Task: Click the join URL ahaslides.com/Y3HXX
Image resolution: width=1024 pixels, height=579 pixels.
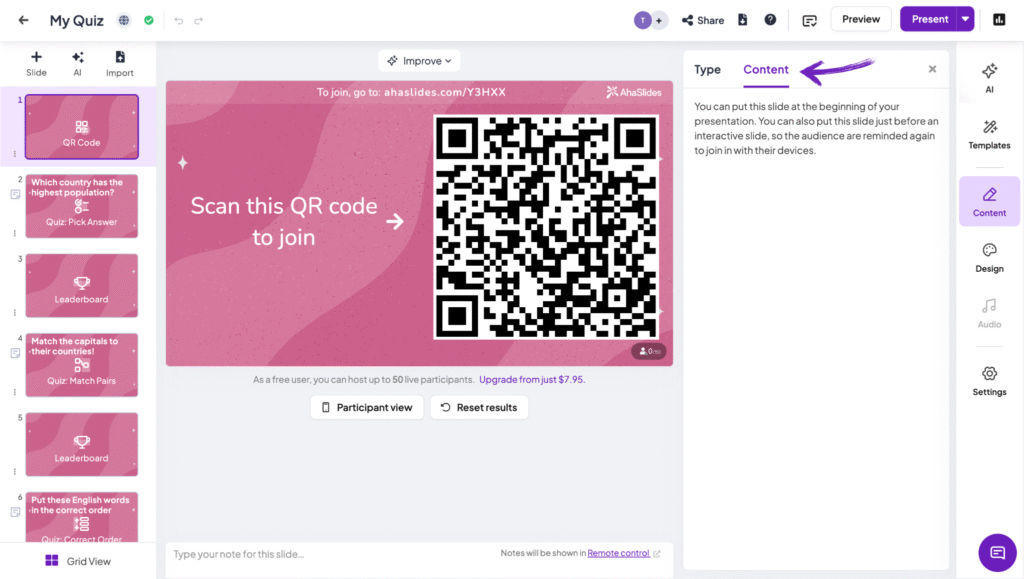Action: 445,92
